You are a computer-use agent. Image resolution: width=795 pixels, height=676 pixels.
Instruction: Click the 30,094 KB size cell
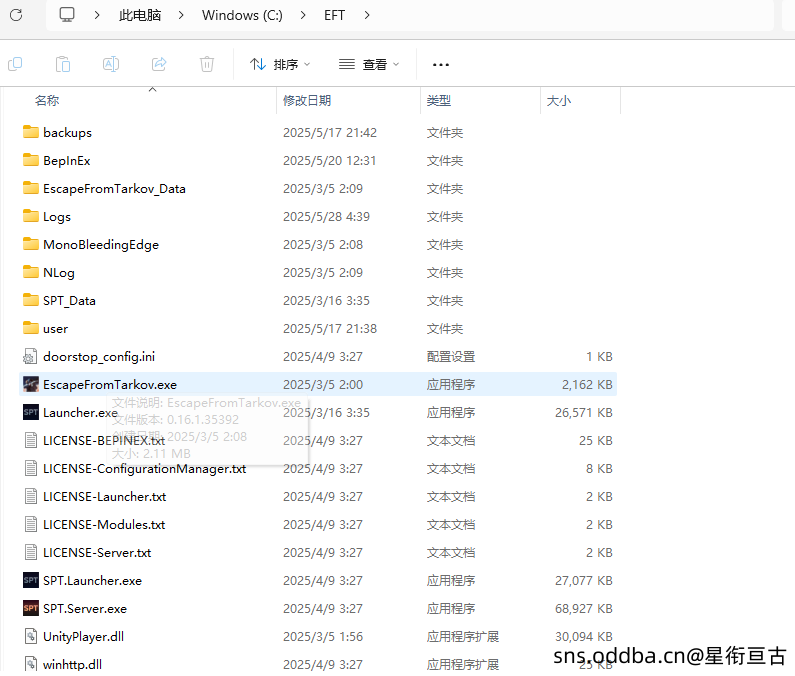coord(584,636)
